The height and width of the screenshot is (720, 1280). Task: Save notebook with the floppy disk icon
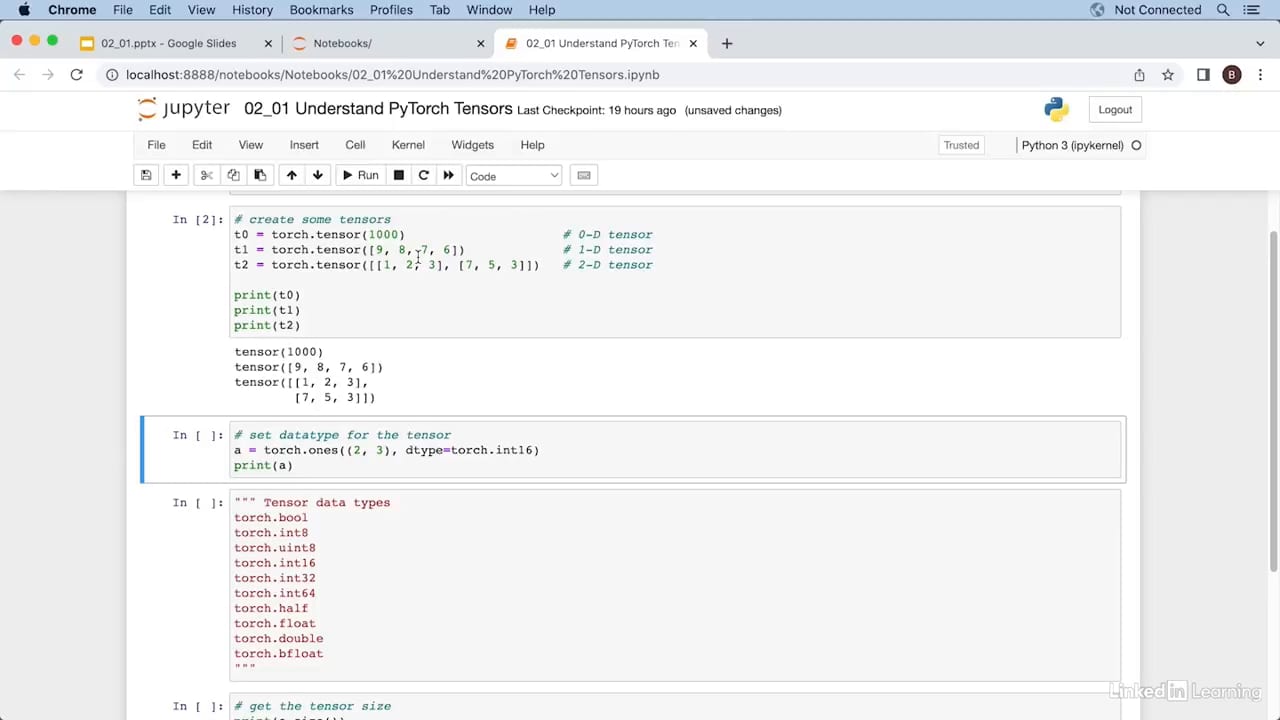point(146,176)
